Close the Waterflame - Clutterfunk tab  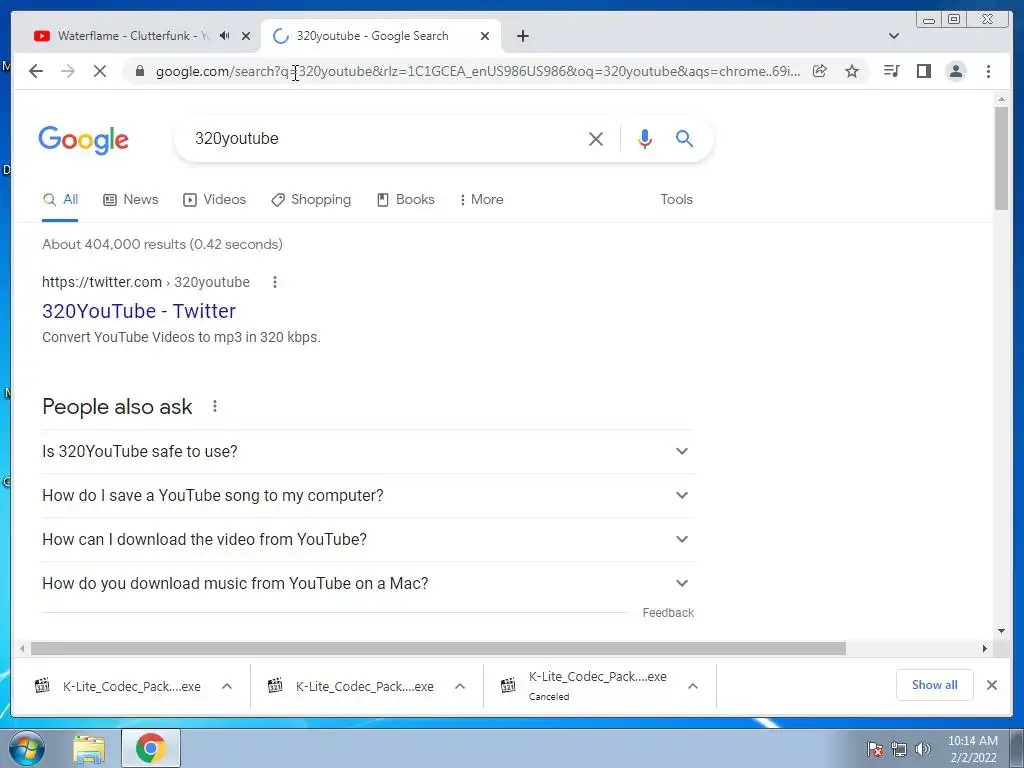coord(246,36)
